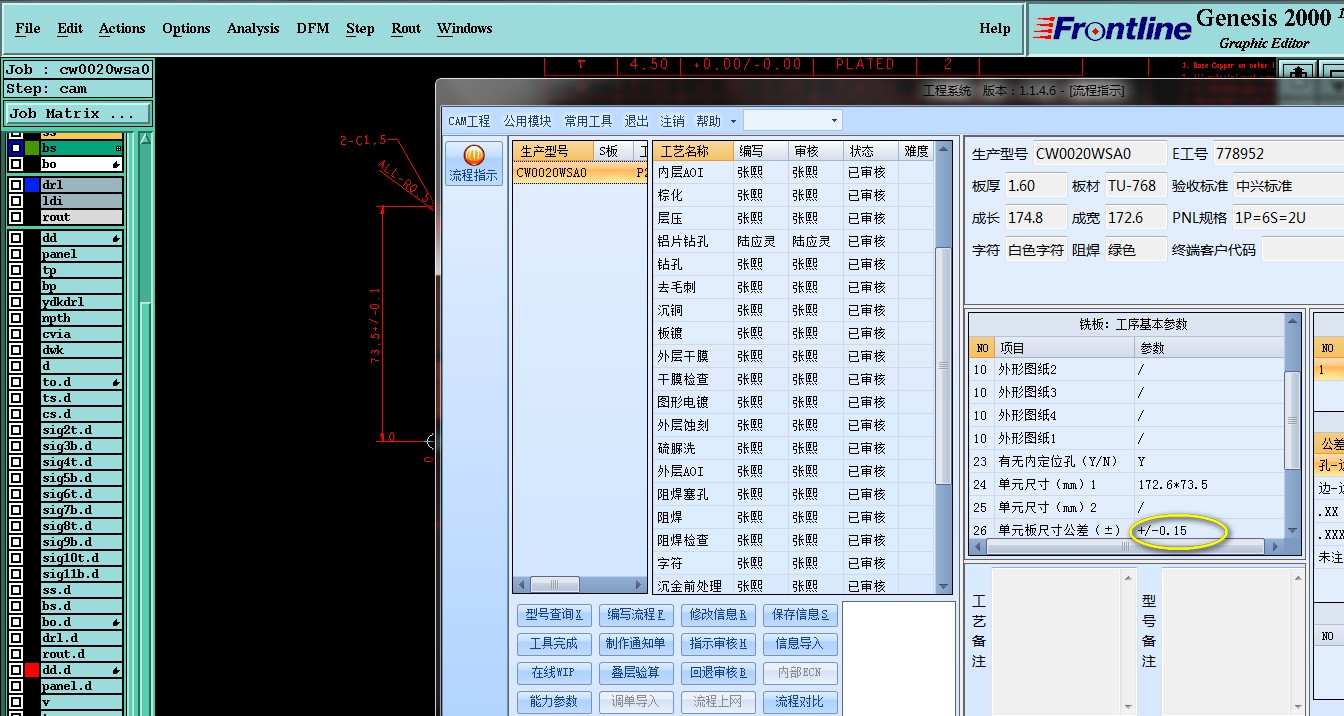This screenshot has width=1344, height=716.
Task: Toggle the checkbox for layer rout
Action: [x=16, y=217]
